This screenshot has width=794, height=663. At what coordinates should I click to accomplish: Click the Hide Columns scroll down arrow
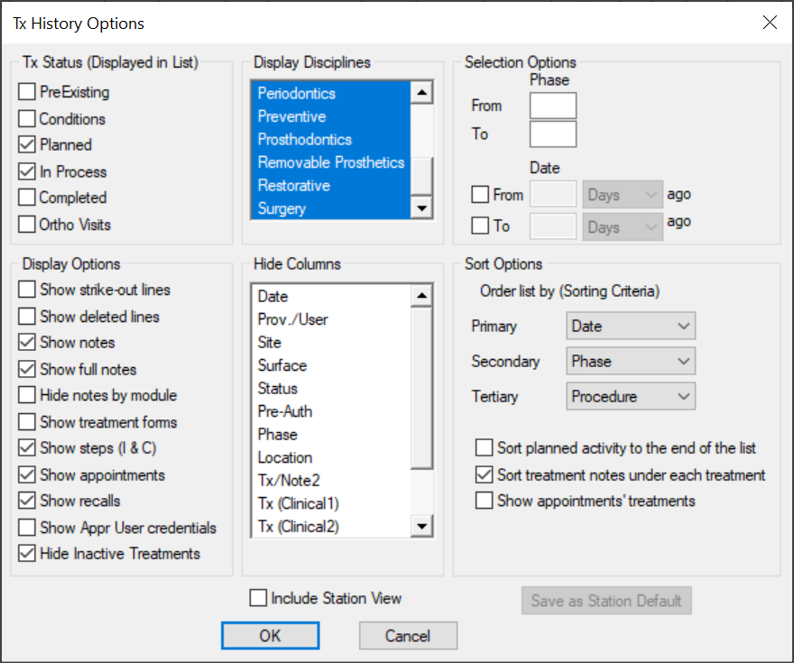click(x=422, y=527)
